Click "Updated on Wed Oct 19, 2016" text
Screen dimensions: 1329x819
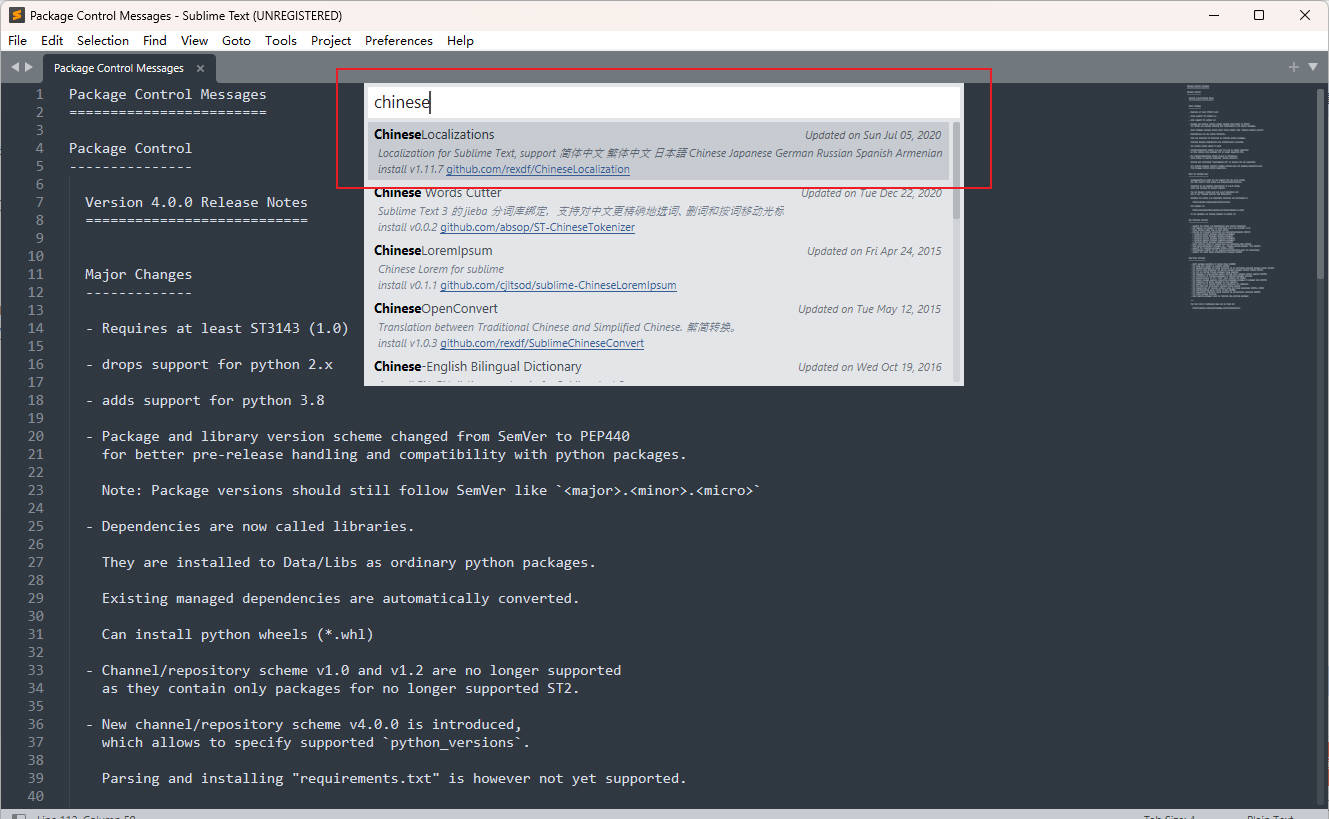[x=869, y=367]
